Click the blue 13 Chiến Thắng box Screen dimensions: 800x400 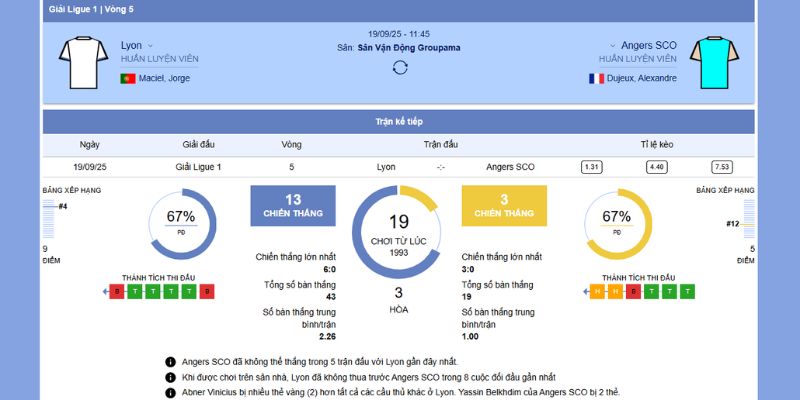(x=293, y=205)
